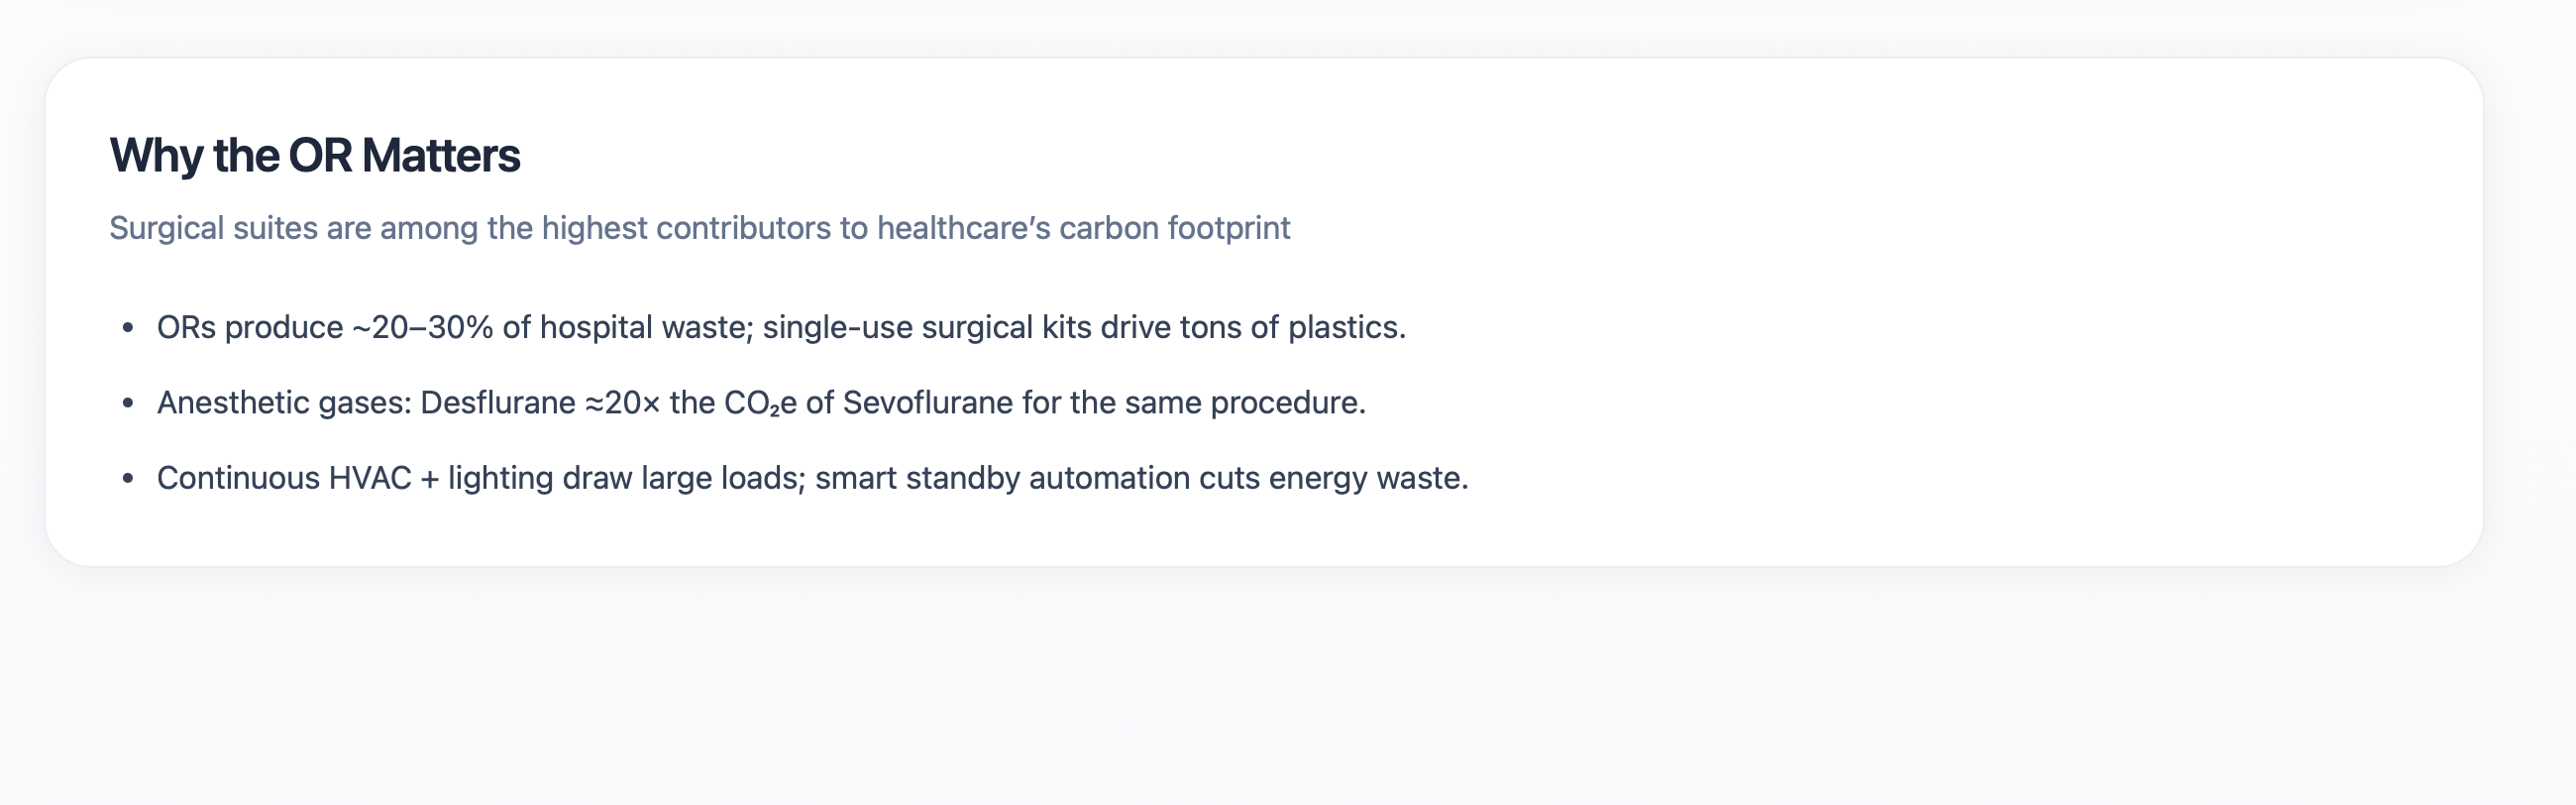The image size is (2576, 805).
Task: Click the words "carbon footprint" in subtitle
Action: point(1174,228)
